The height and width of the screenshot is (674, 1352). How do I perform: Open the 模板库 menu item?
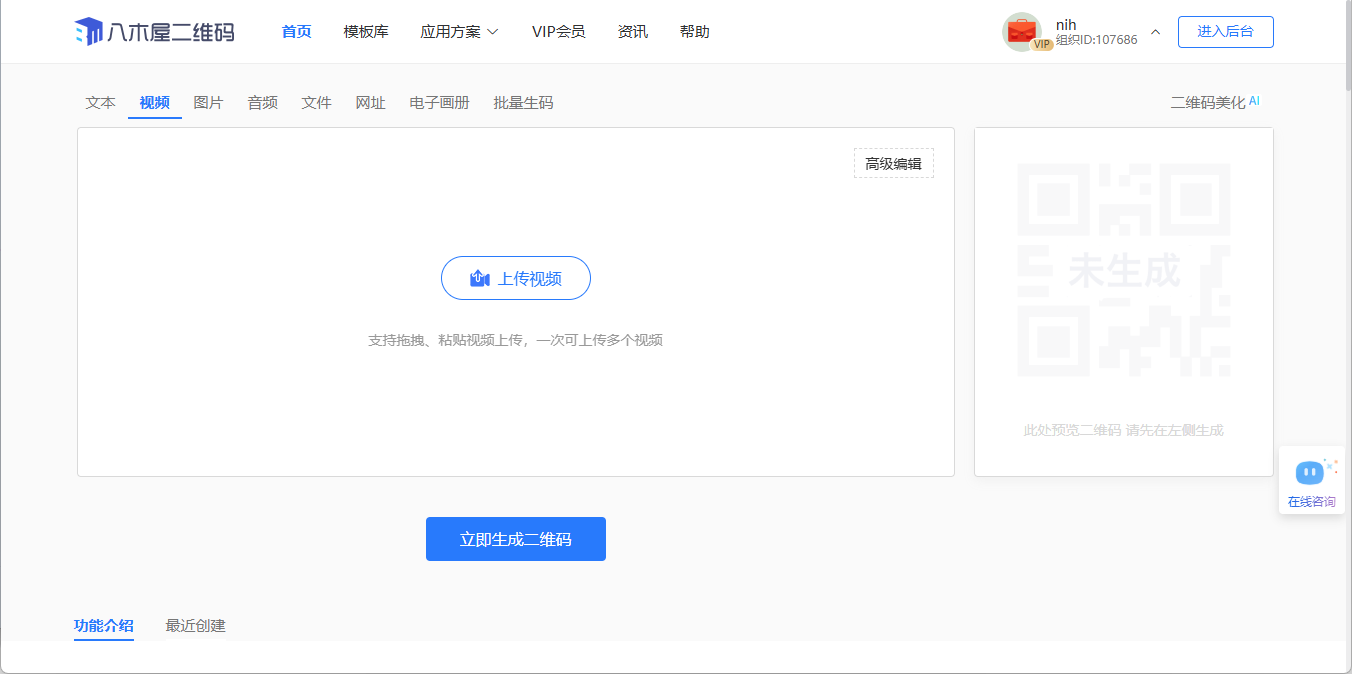click(x=366, y=32)
